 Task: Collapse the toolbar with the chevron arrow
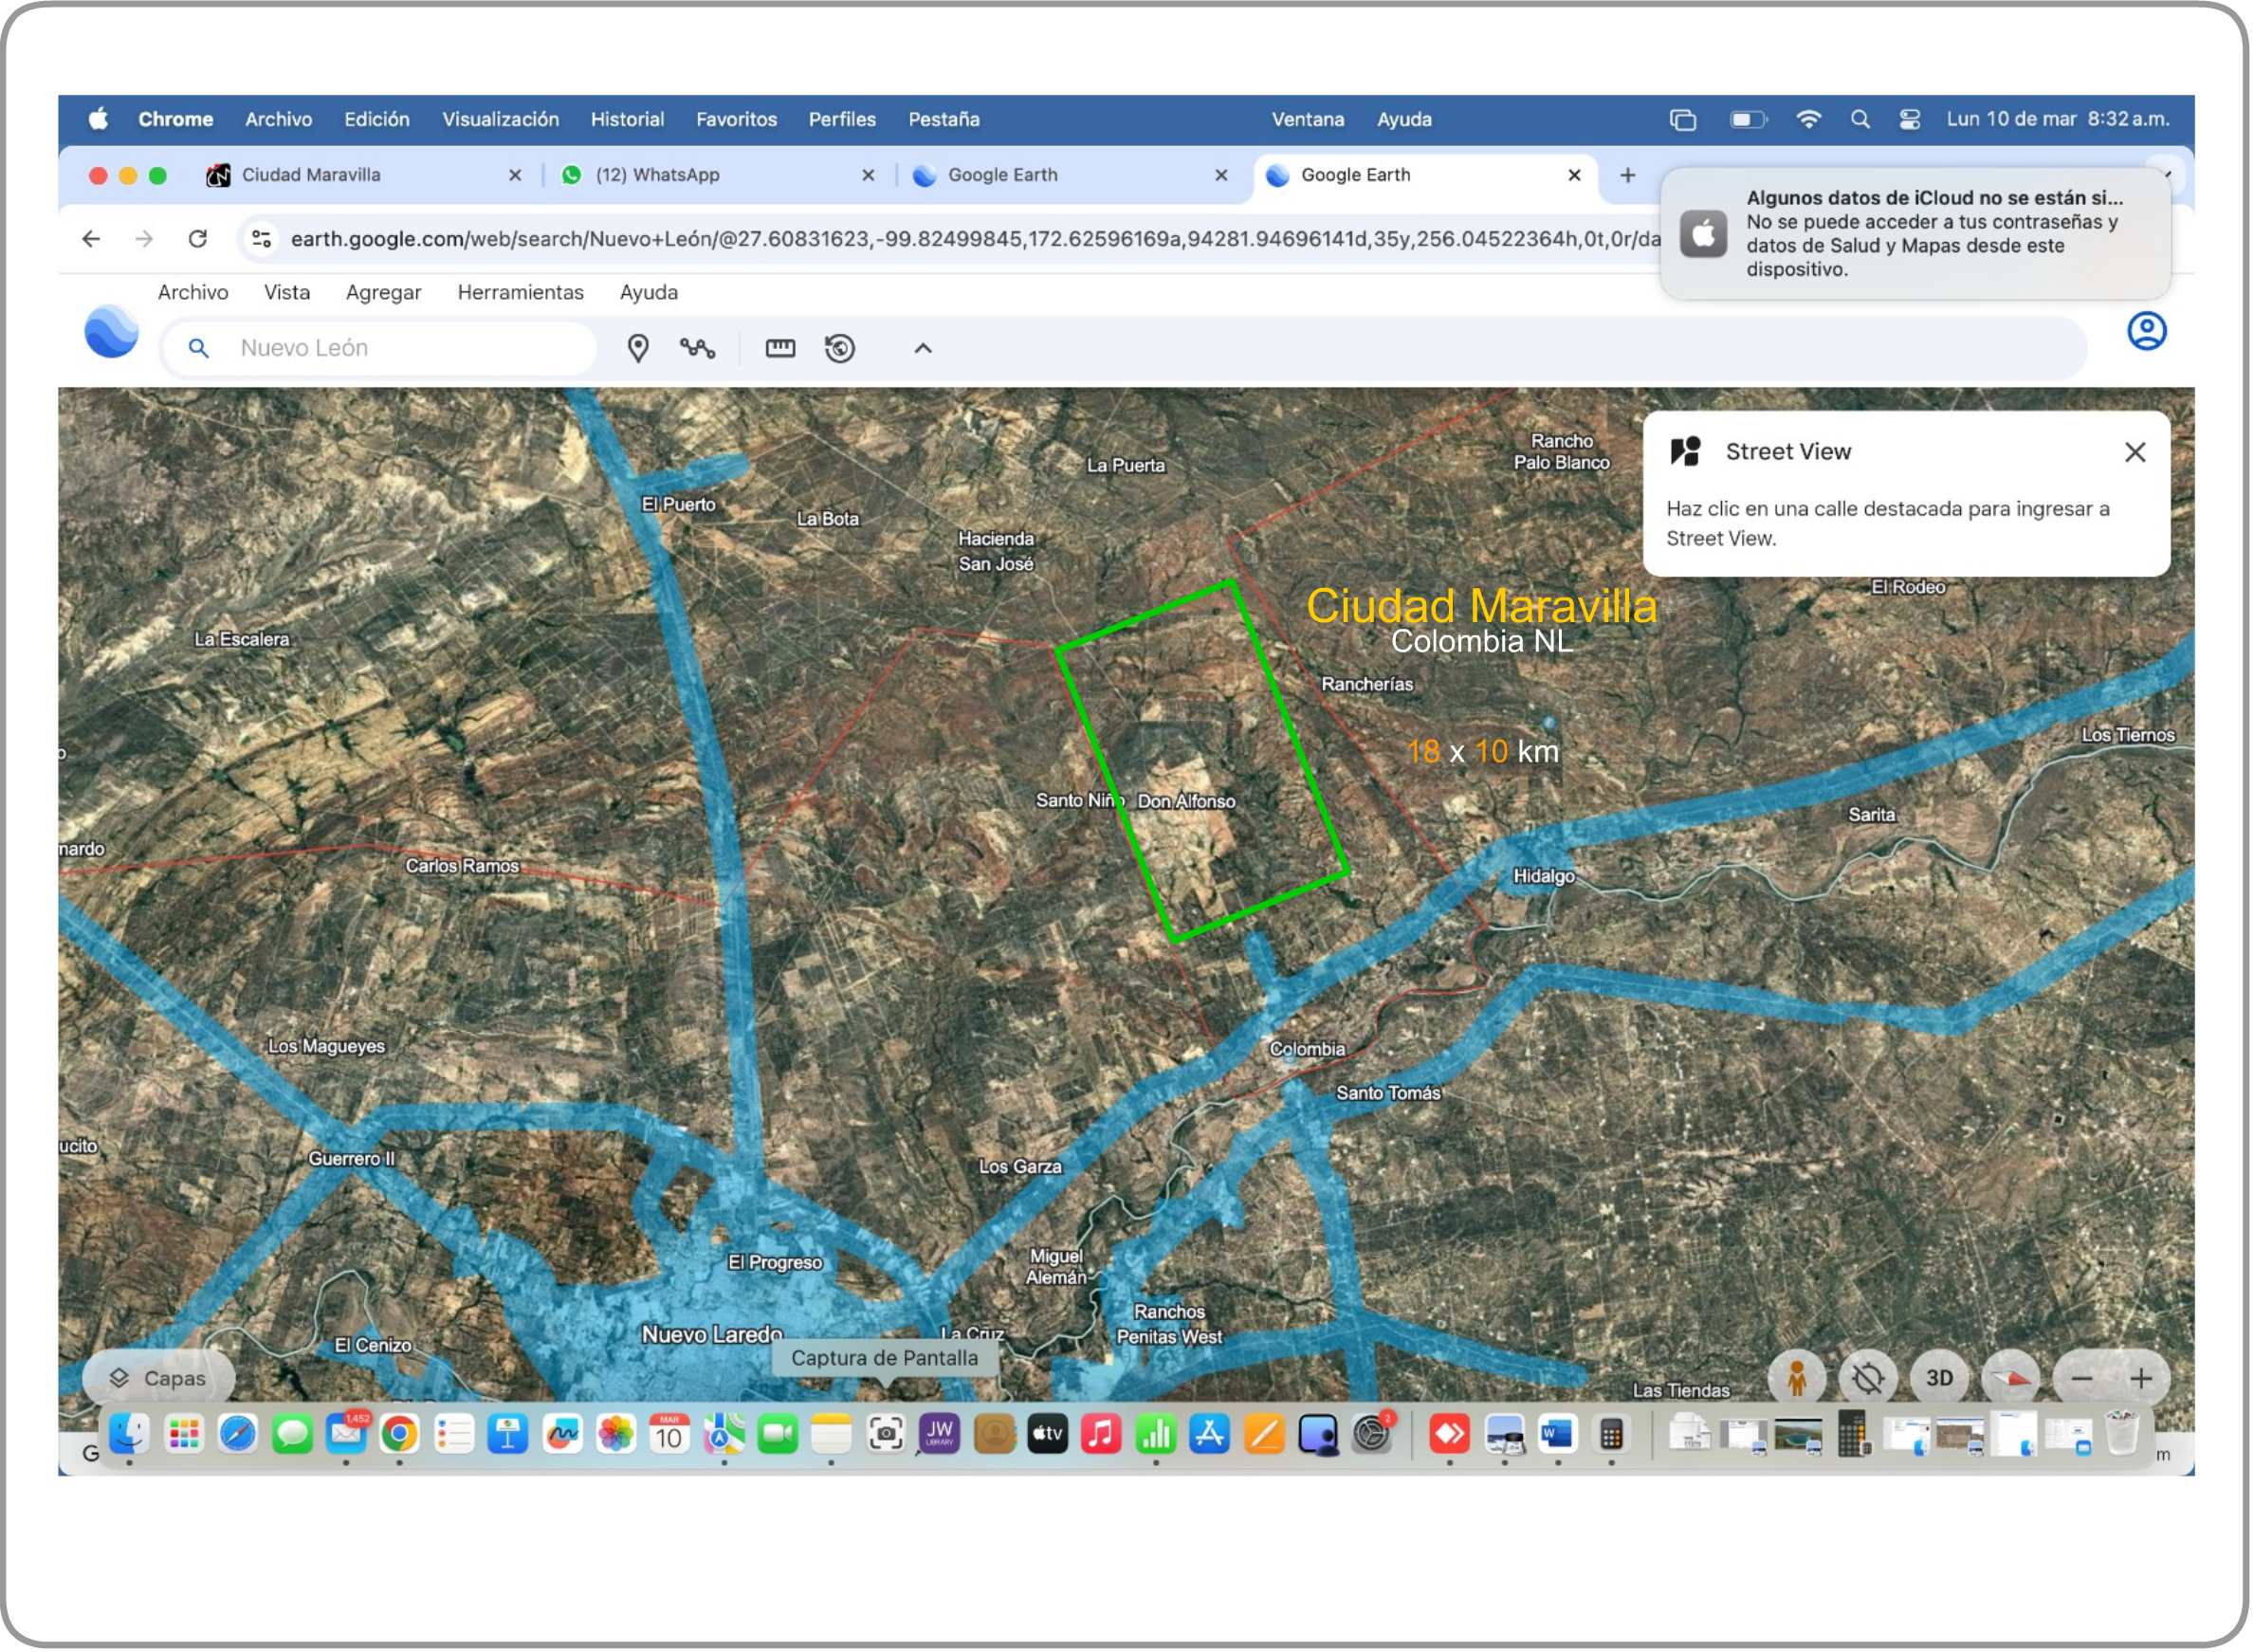tap(923, 348)
